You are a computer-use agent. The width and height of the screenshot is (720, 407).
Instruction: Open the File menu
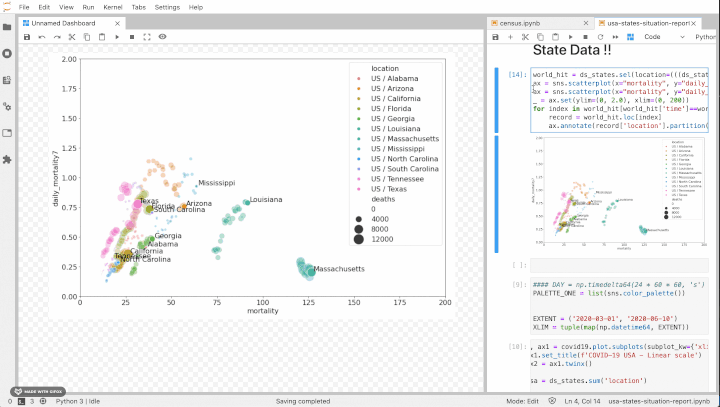click(24, 7)
